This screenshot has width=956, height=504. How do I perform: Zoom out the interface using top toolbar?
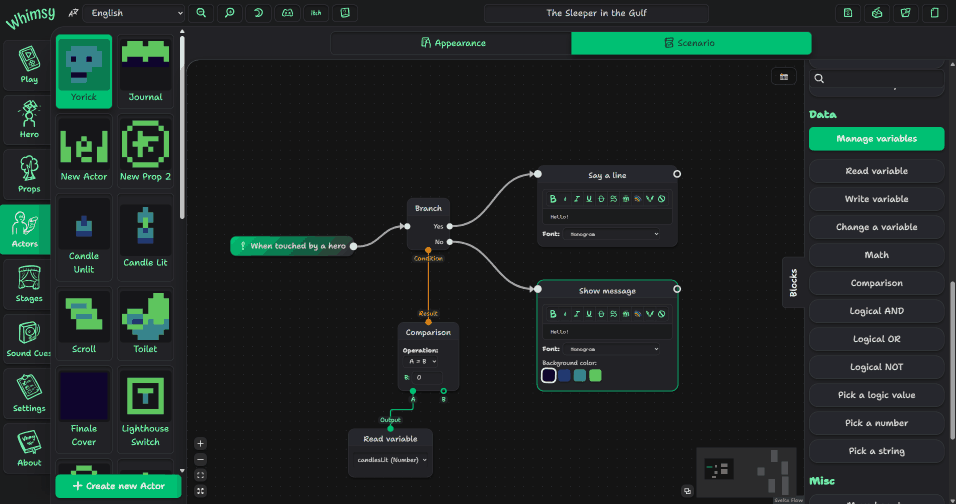point(201,13)
